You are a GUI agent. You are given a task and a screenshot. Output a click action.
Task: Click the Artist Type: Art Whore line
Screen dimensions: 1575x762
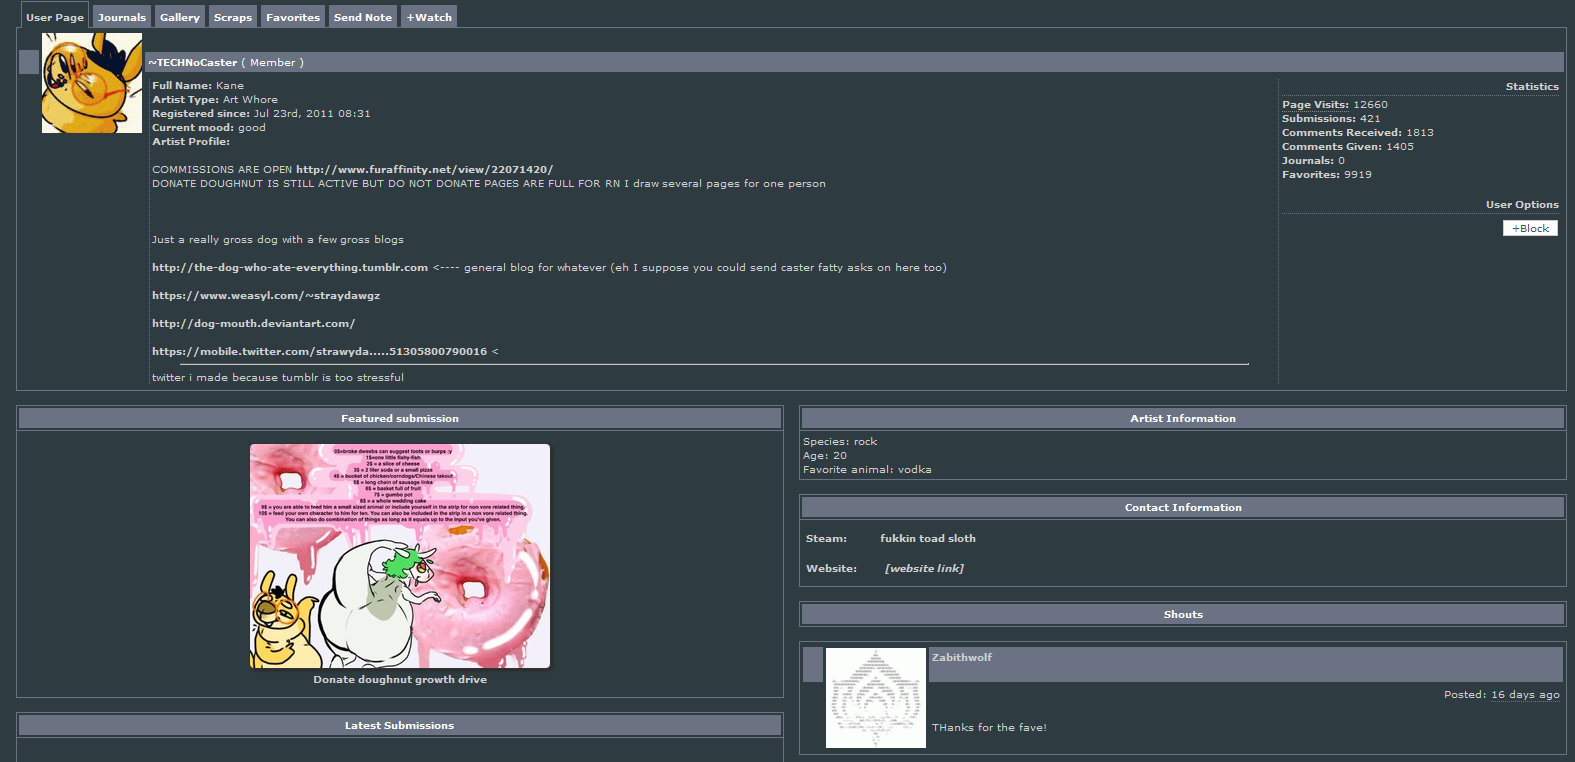pyautogui.click(x=215, y=100)
